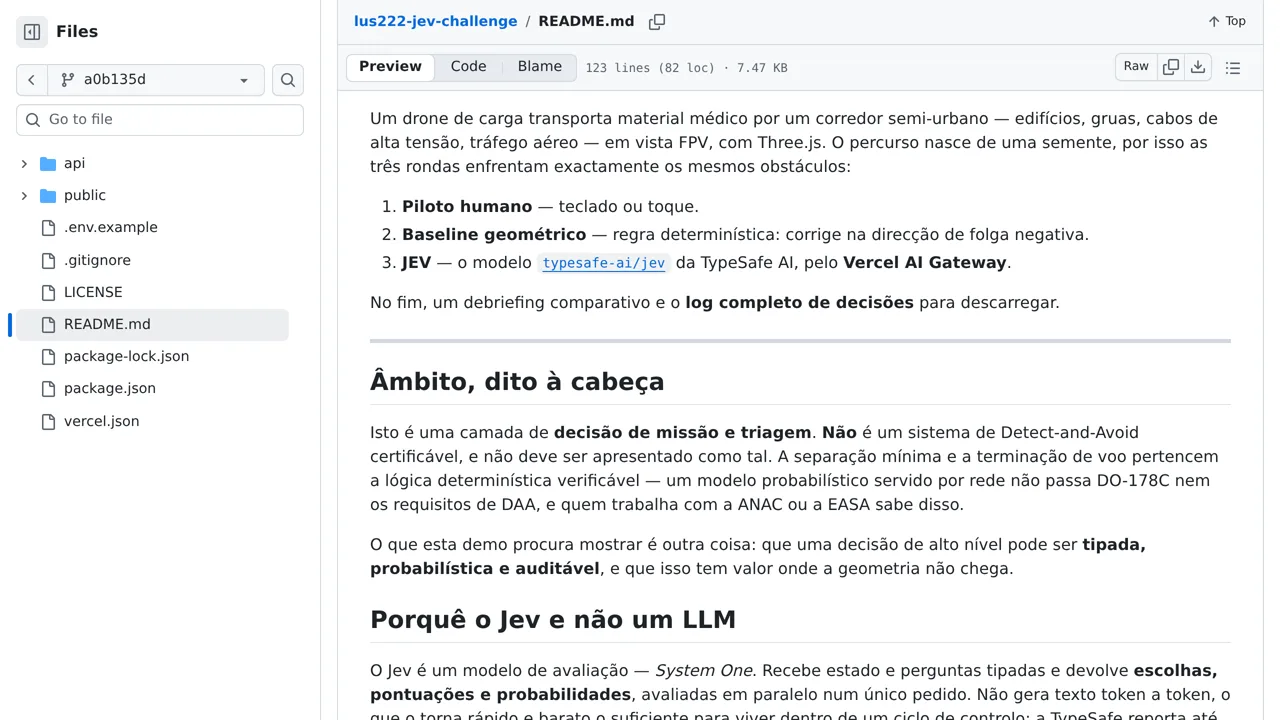Collapse the Files side panel icon
Viewport: 1280px width, 720px height.
click(x=32, y=32)
